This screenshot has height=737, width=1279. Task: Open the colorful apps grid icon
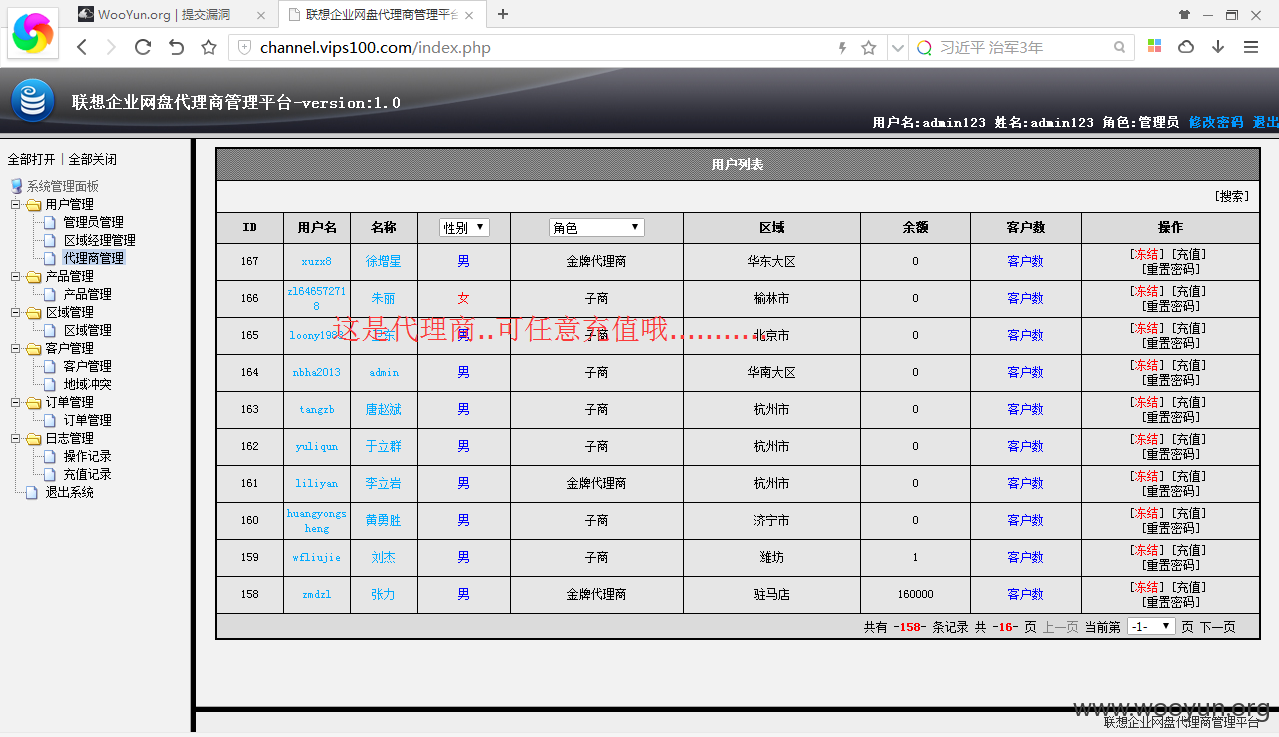[x=1154, y=47]
